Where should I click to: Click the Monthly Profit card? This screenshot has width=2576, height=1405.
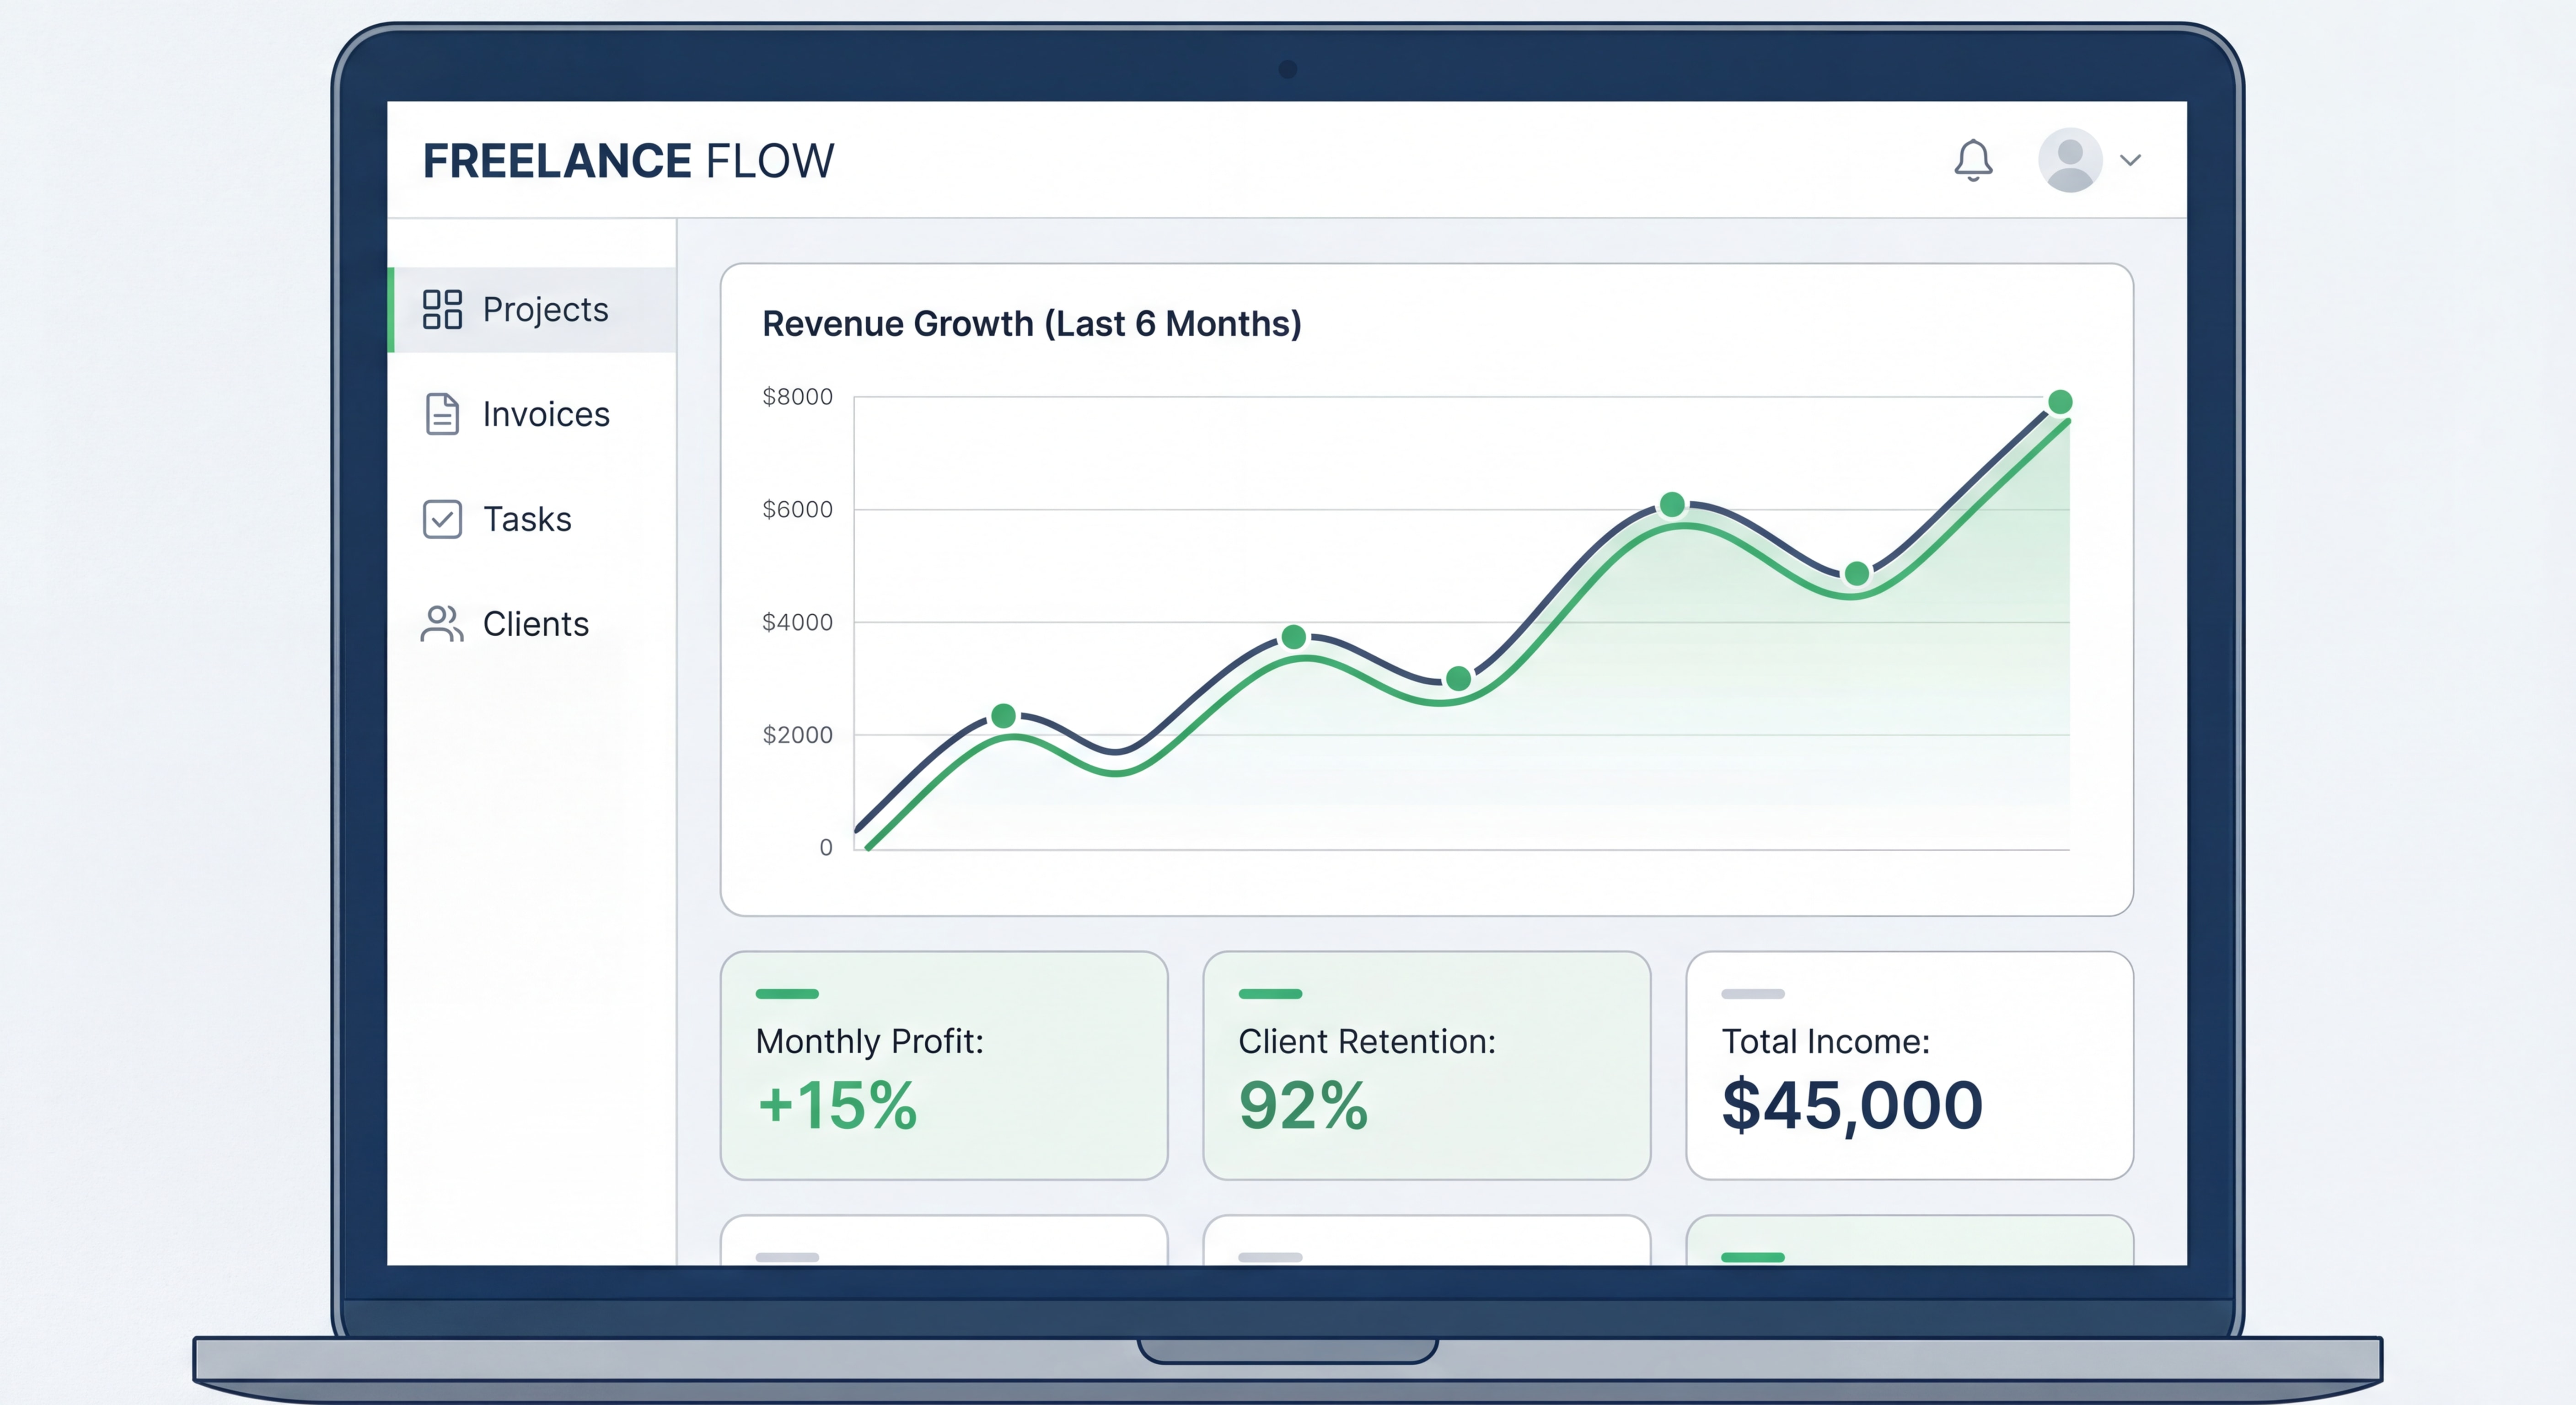pyautogui.click(x=944, y=1065)
